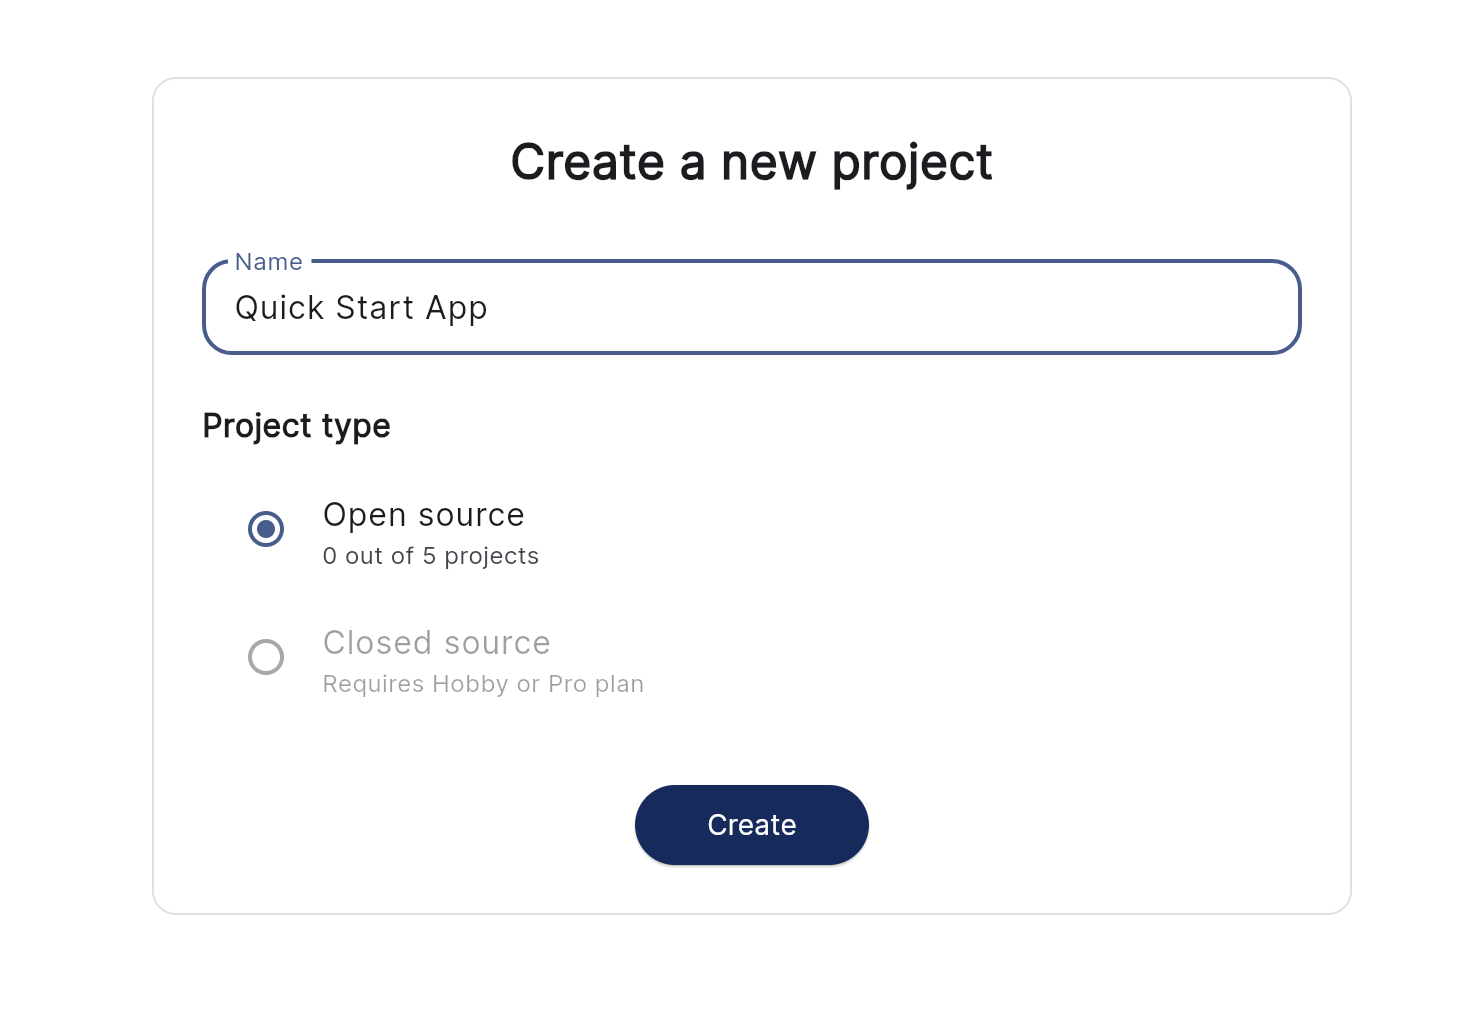Click the 'Closed source' label text
Image resolution: width=1464 pixels, height=1010 pixels.
click(x=436, y=643)
